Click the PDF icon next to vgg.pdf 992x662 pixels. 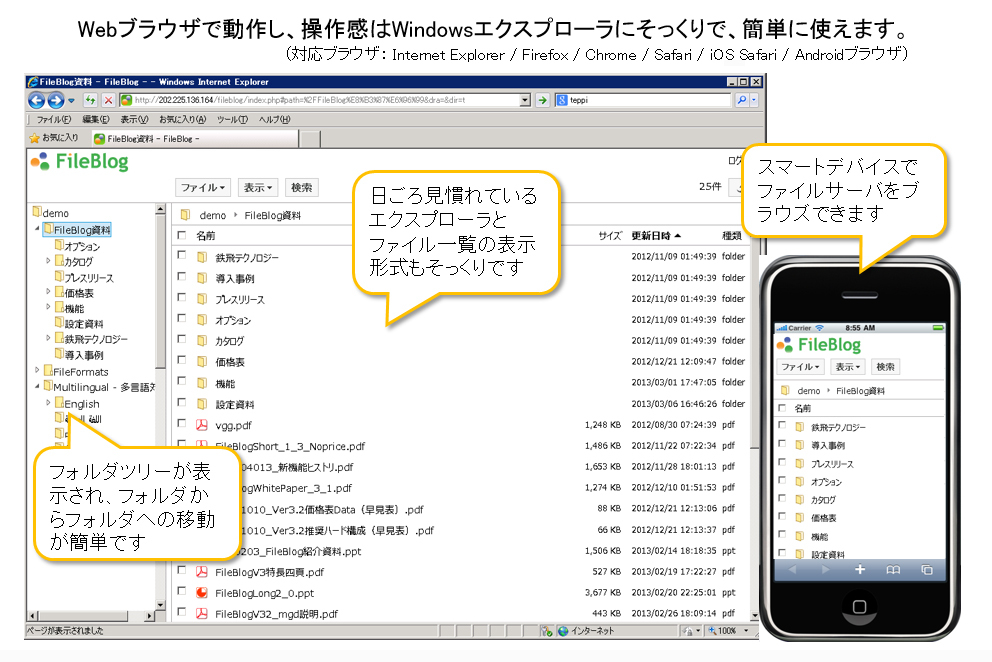click(x=201, y=425)
